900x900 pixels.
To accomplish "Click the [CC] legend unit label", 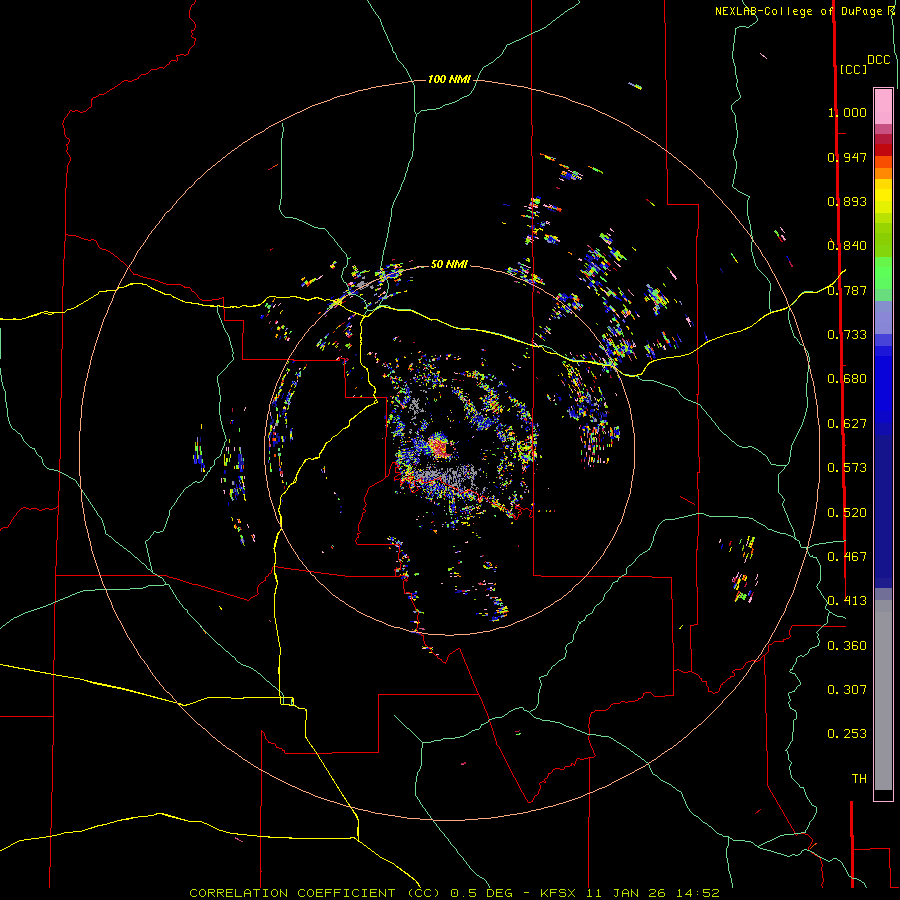I will [x=854, y=69].
